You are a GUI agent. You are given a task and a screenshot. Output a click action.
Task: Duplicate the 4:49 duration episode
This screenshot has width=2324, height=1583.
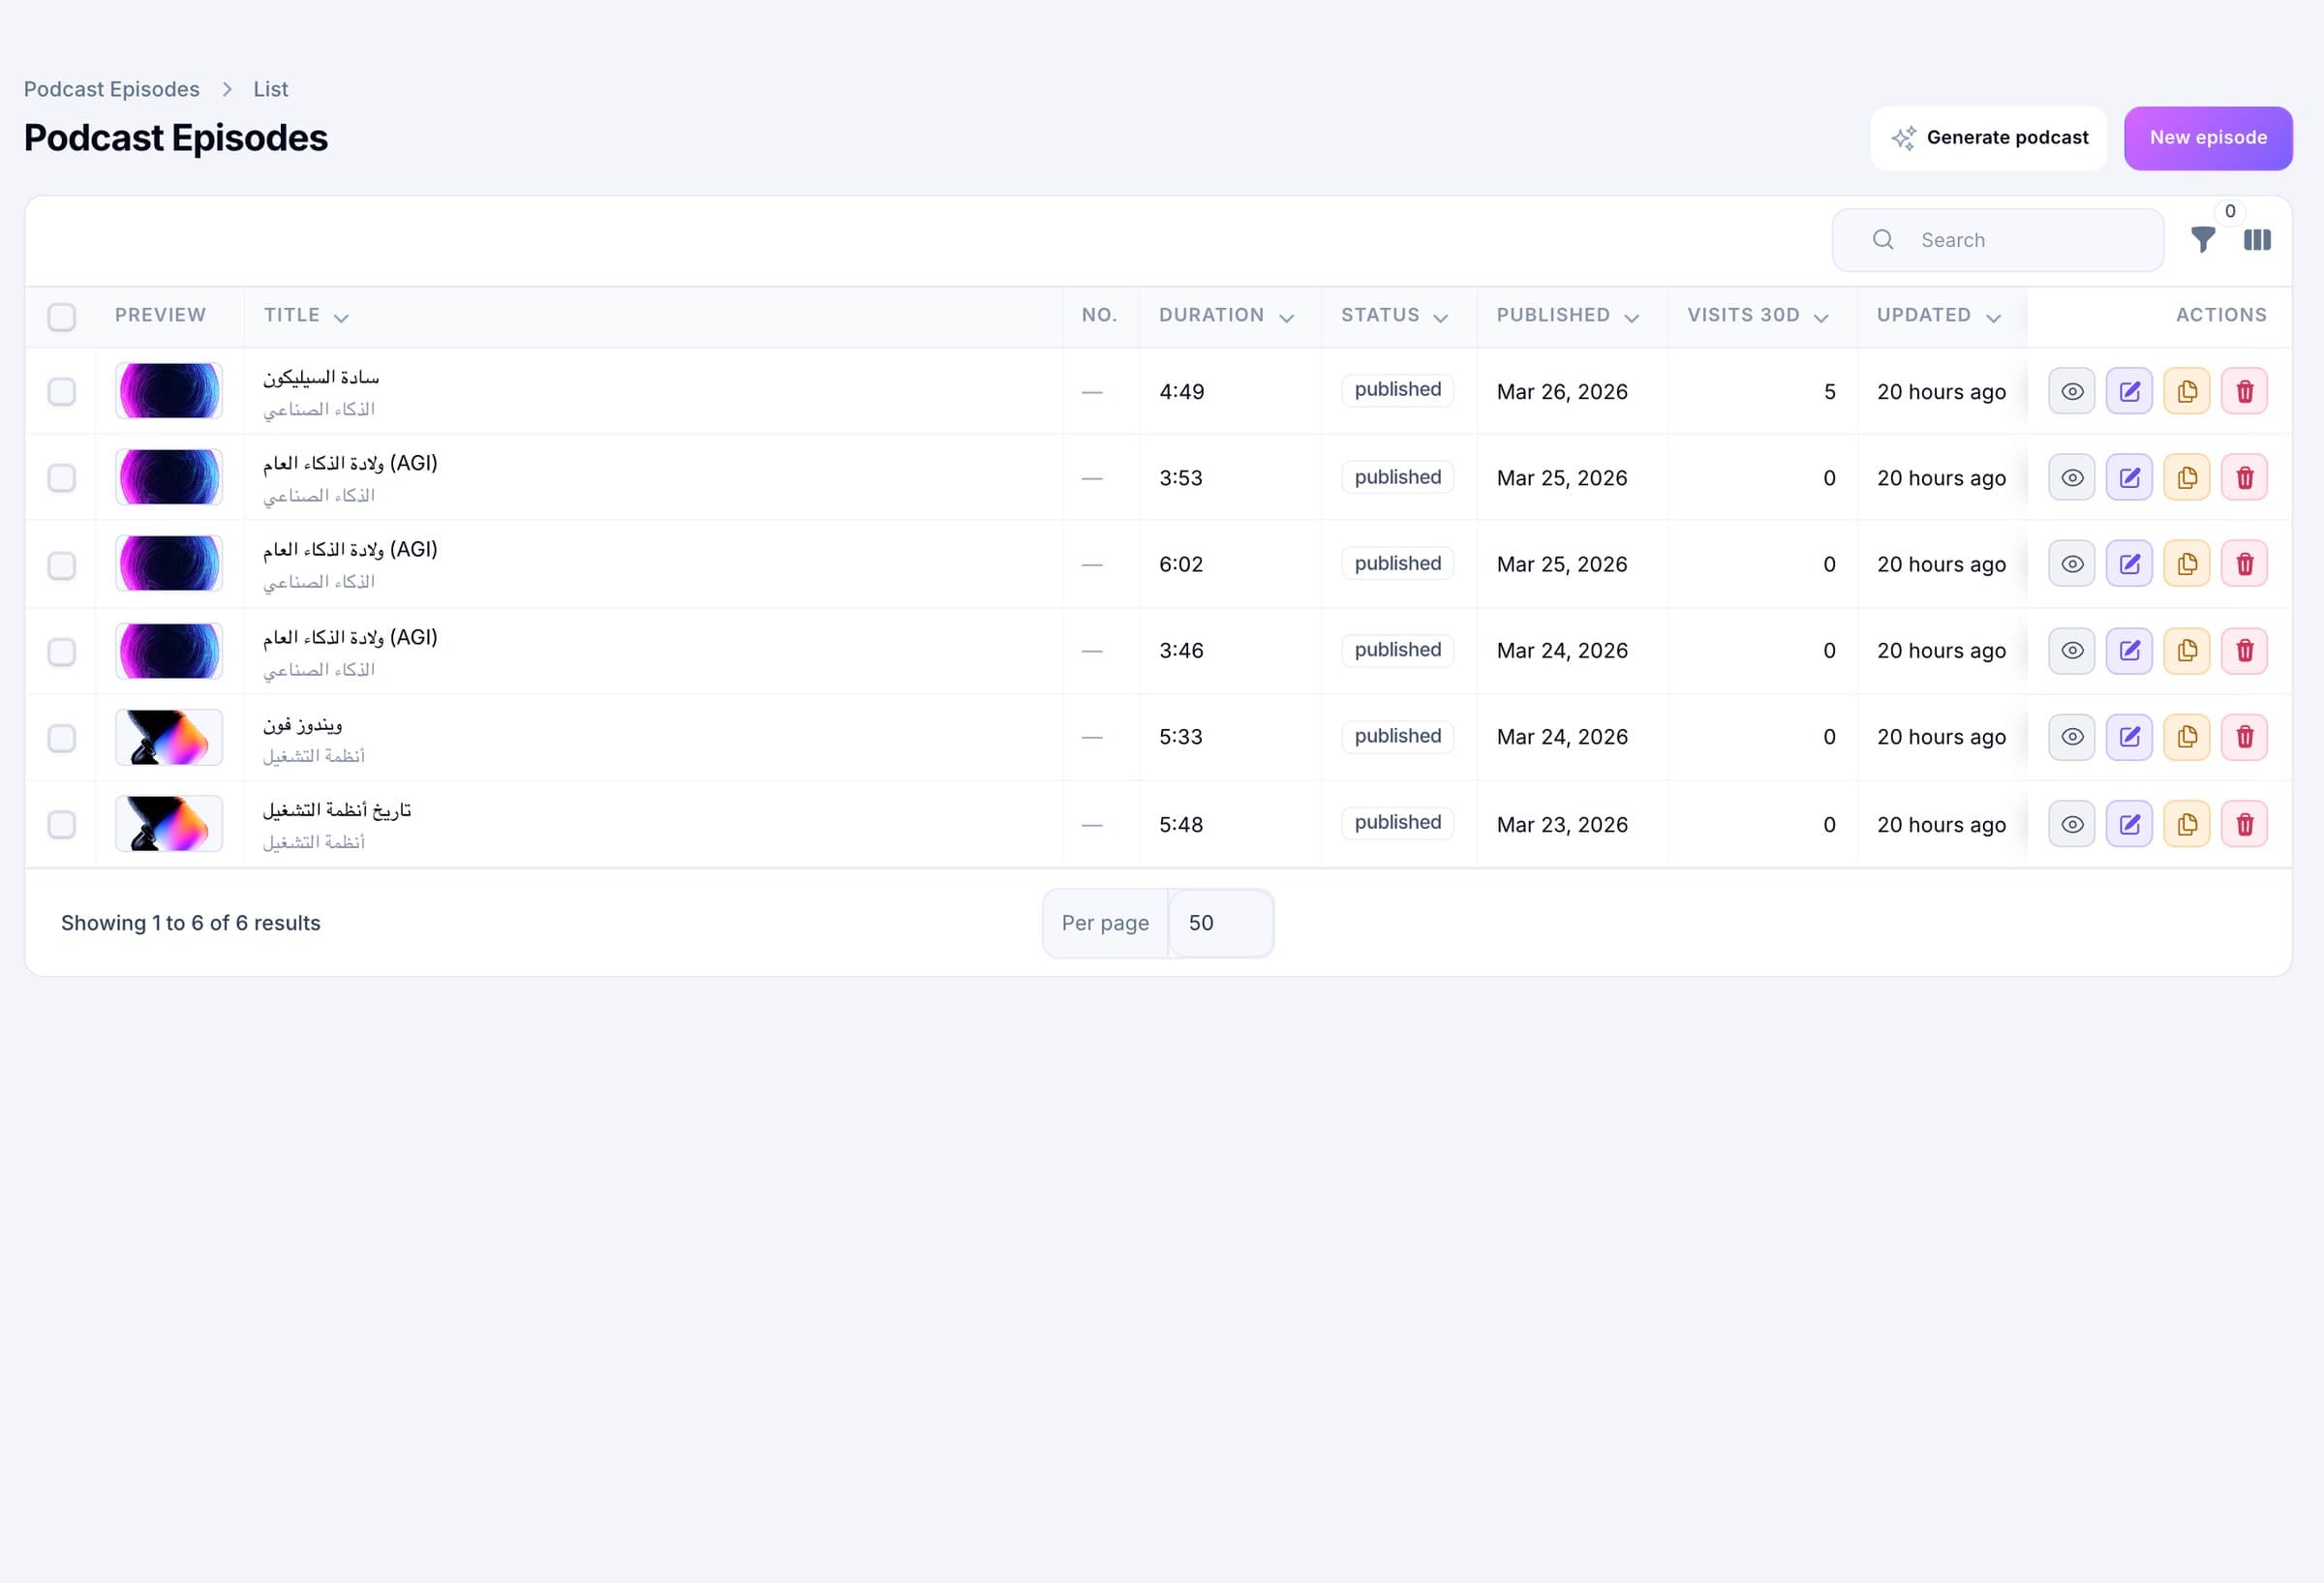coord(2187,391)
